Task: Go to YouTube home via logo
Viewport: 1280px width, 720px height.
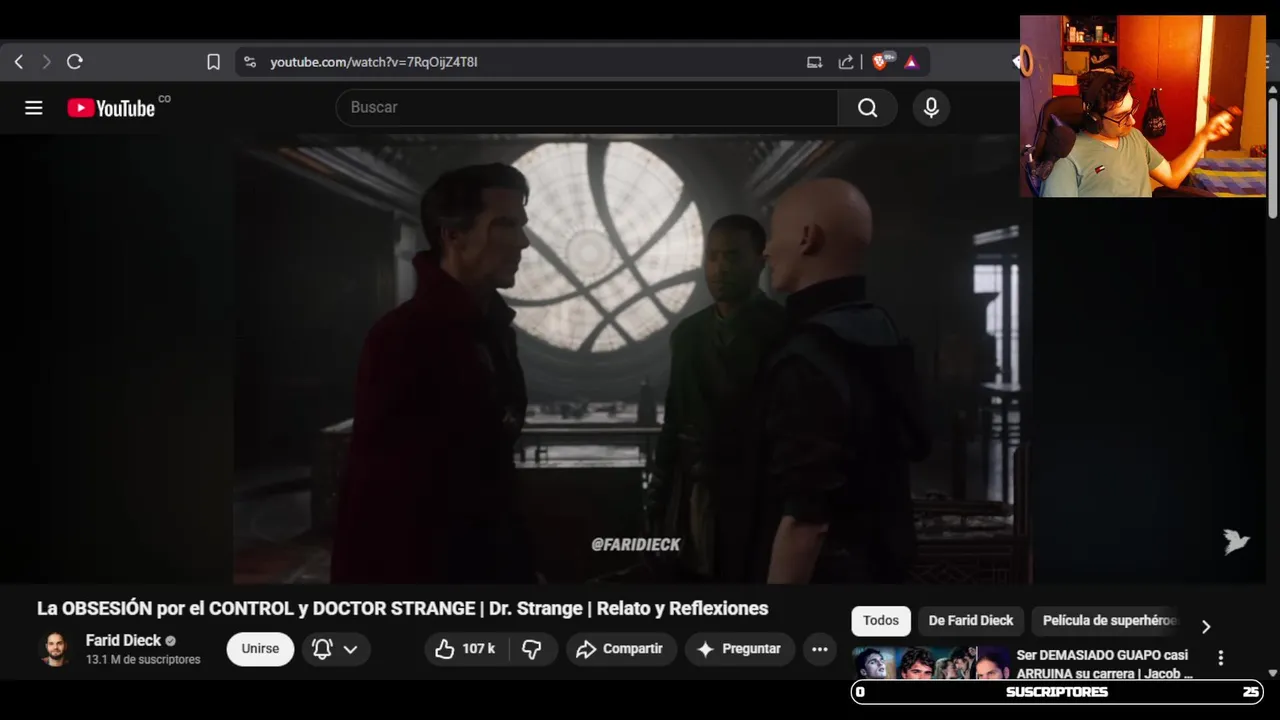Action: 111,108
